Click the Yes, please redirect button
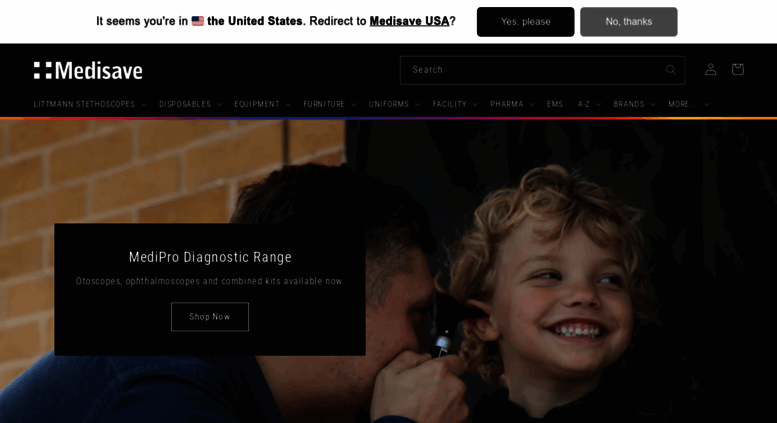Image resolution: width=777 pixels, height=423 pixels. 525,22
